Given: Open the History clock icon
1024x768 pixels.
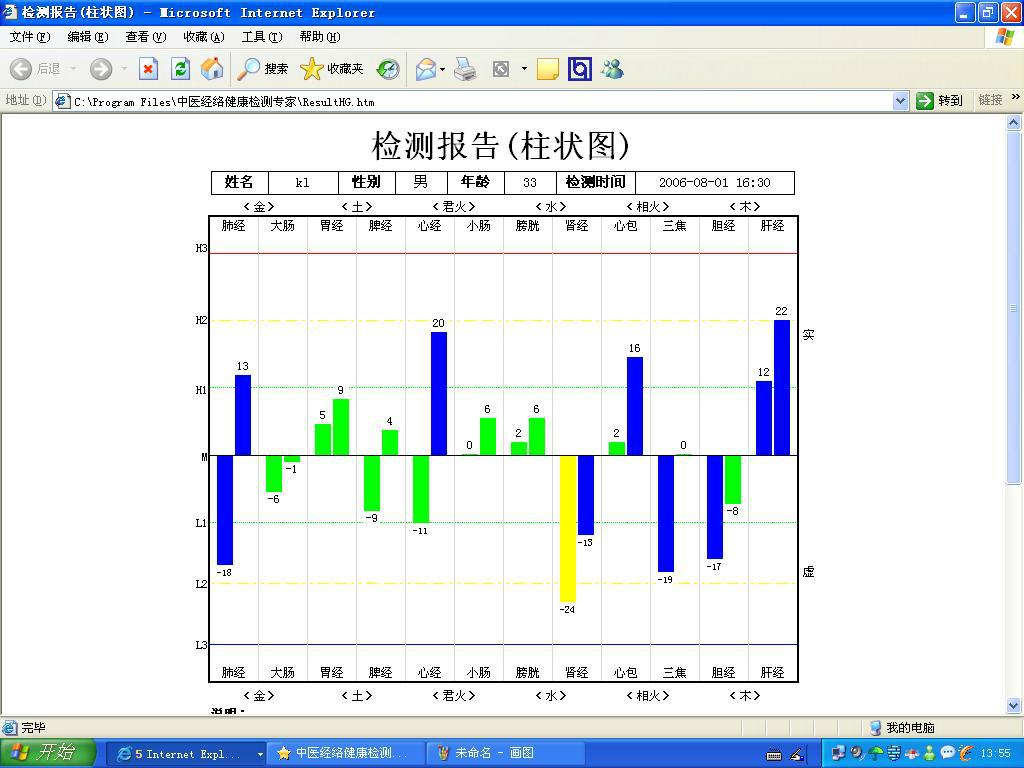Looking at the screenshot, I should (x=389, y=69).
